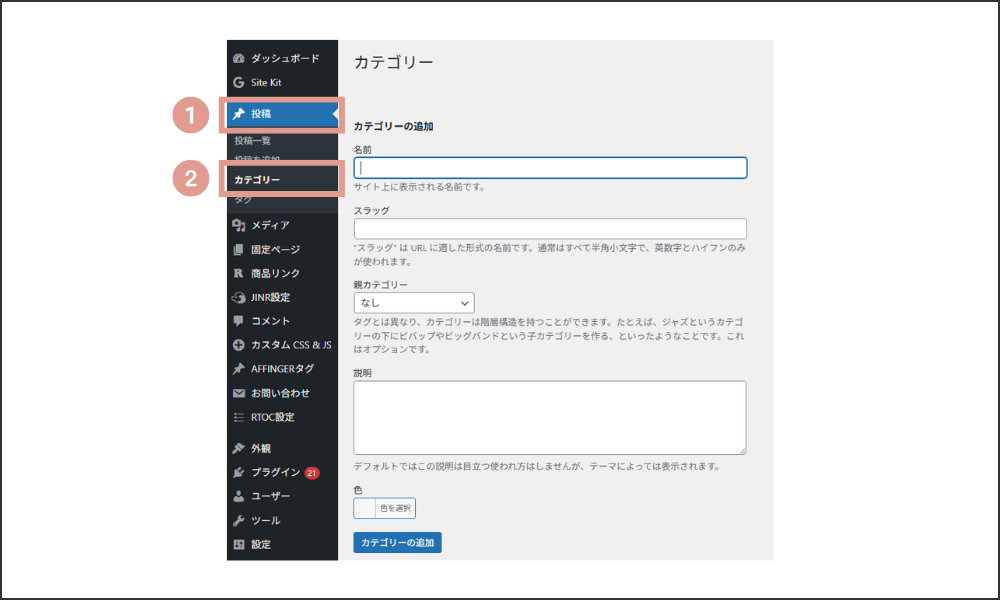
Task: Select 投稿 in the sidebar
Action: pos(283,113)
